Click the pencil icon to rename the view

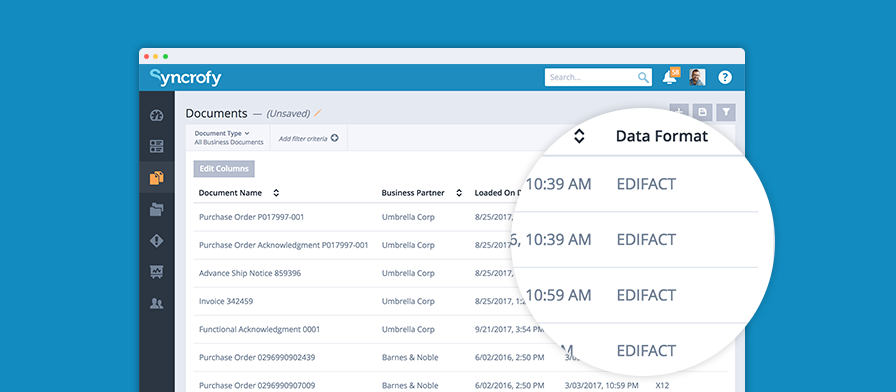318,113
